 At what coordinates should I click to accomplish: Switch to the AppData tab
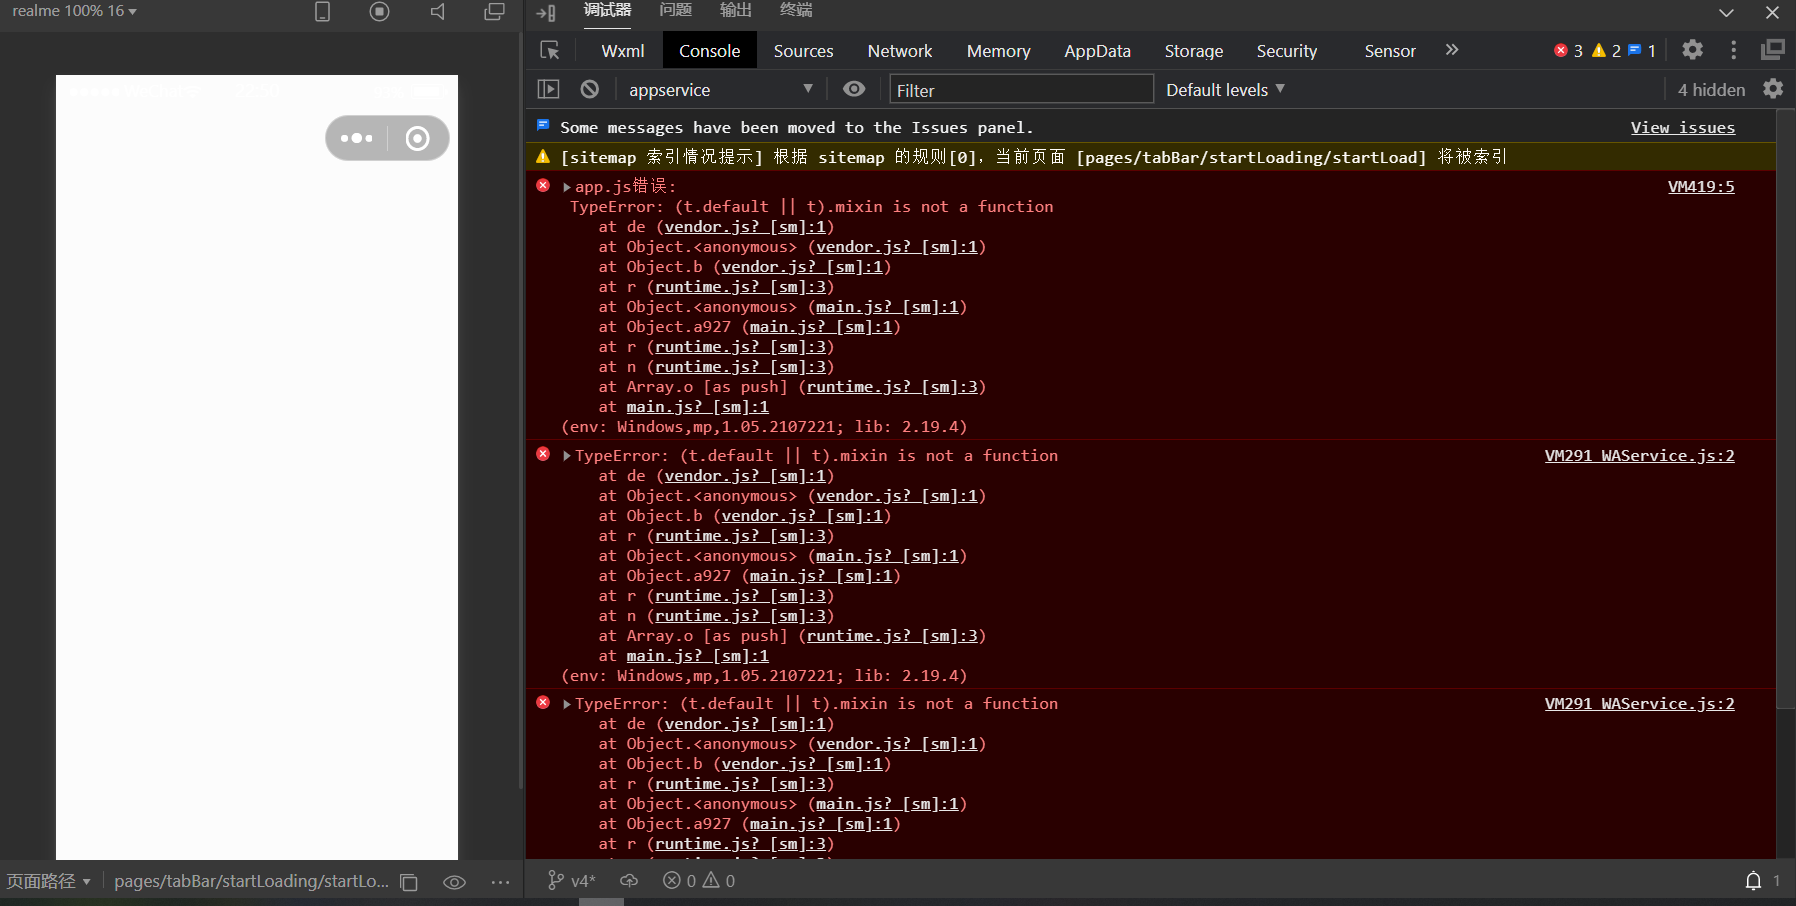[x=1097, y=51]
